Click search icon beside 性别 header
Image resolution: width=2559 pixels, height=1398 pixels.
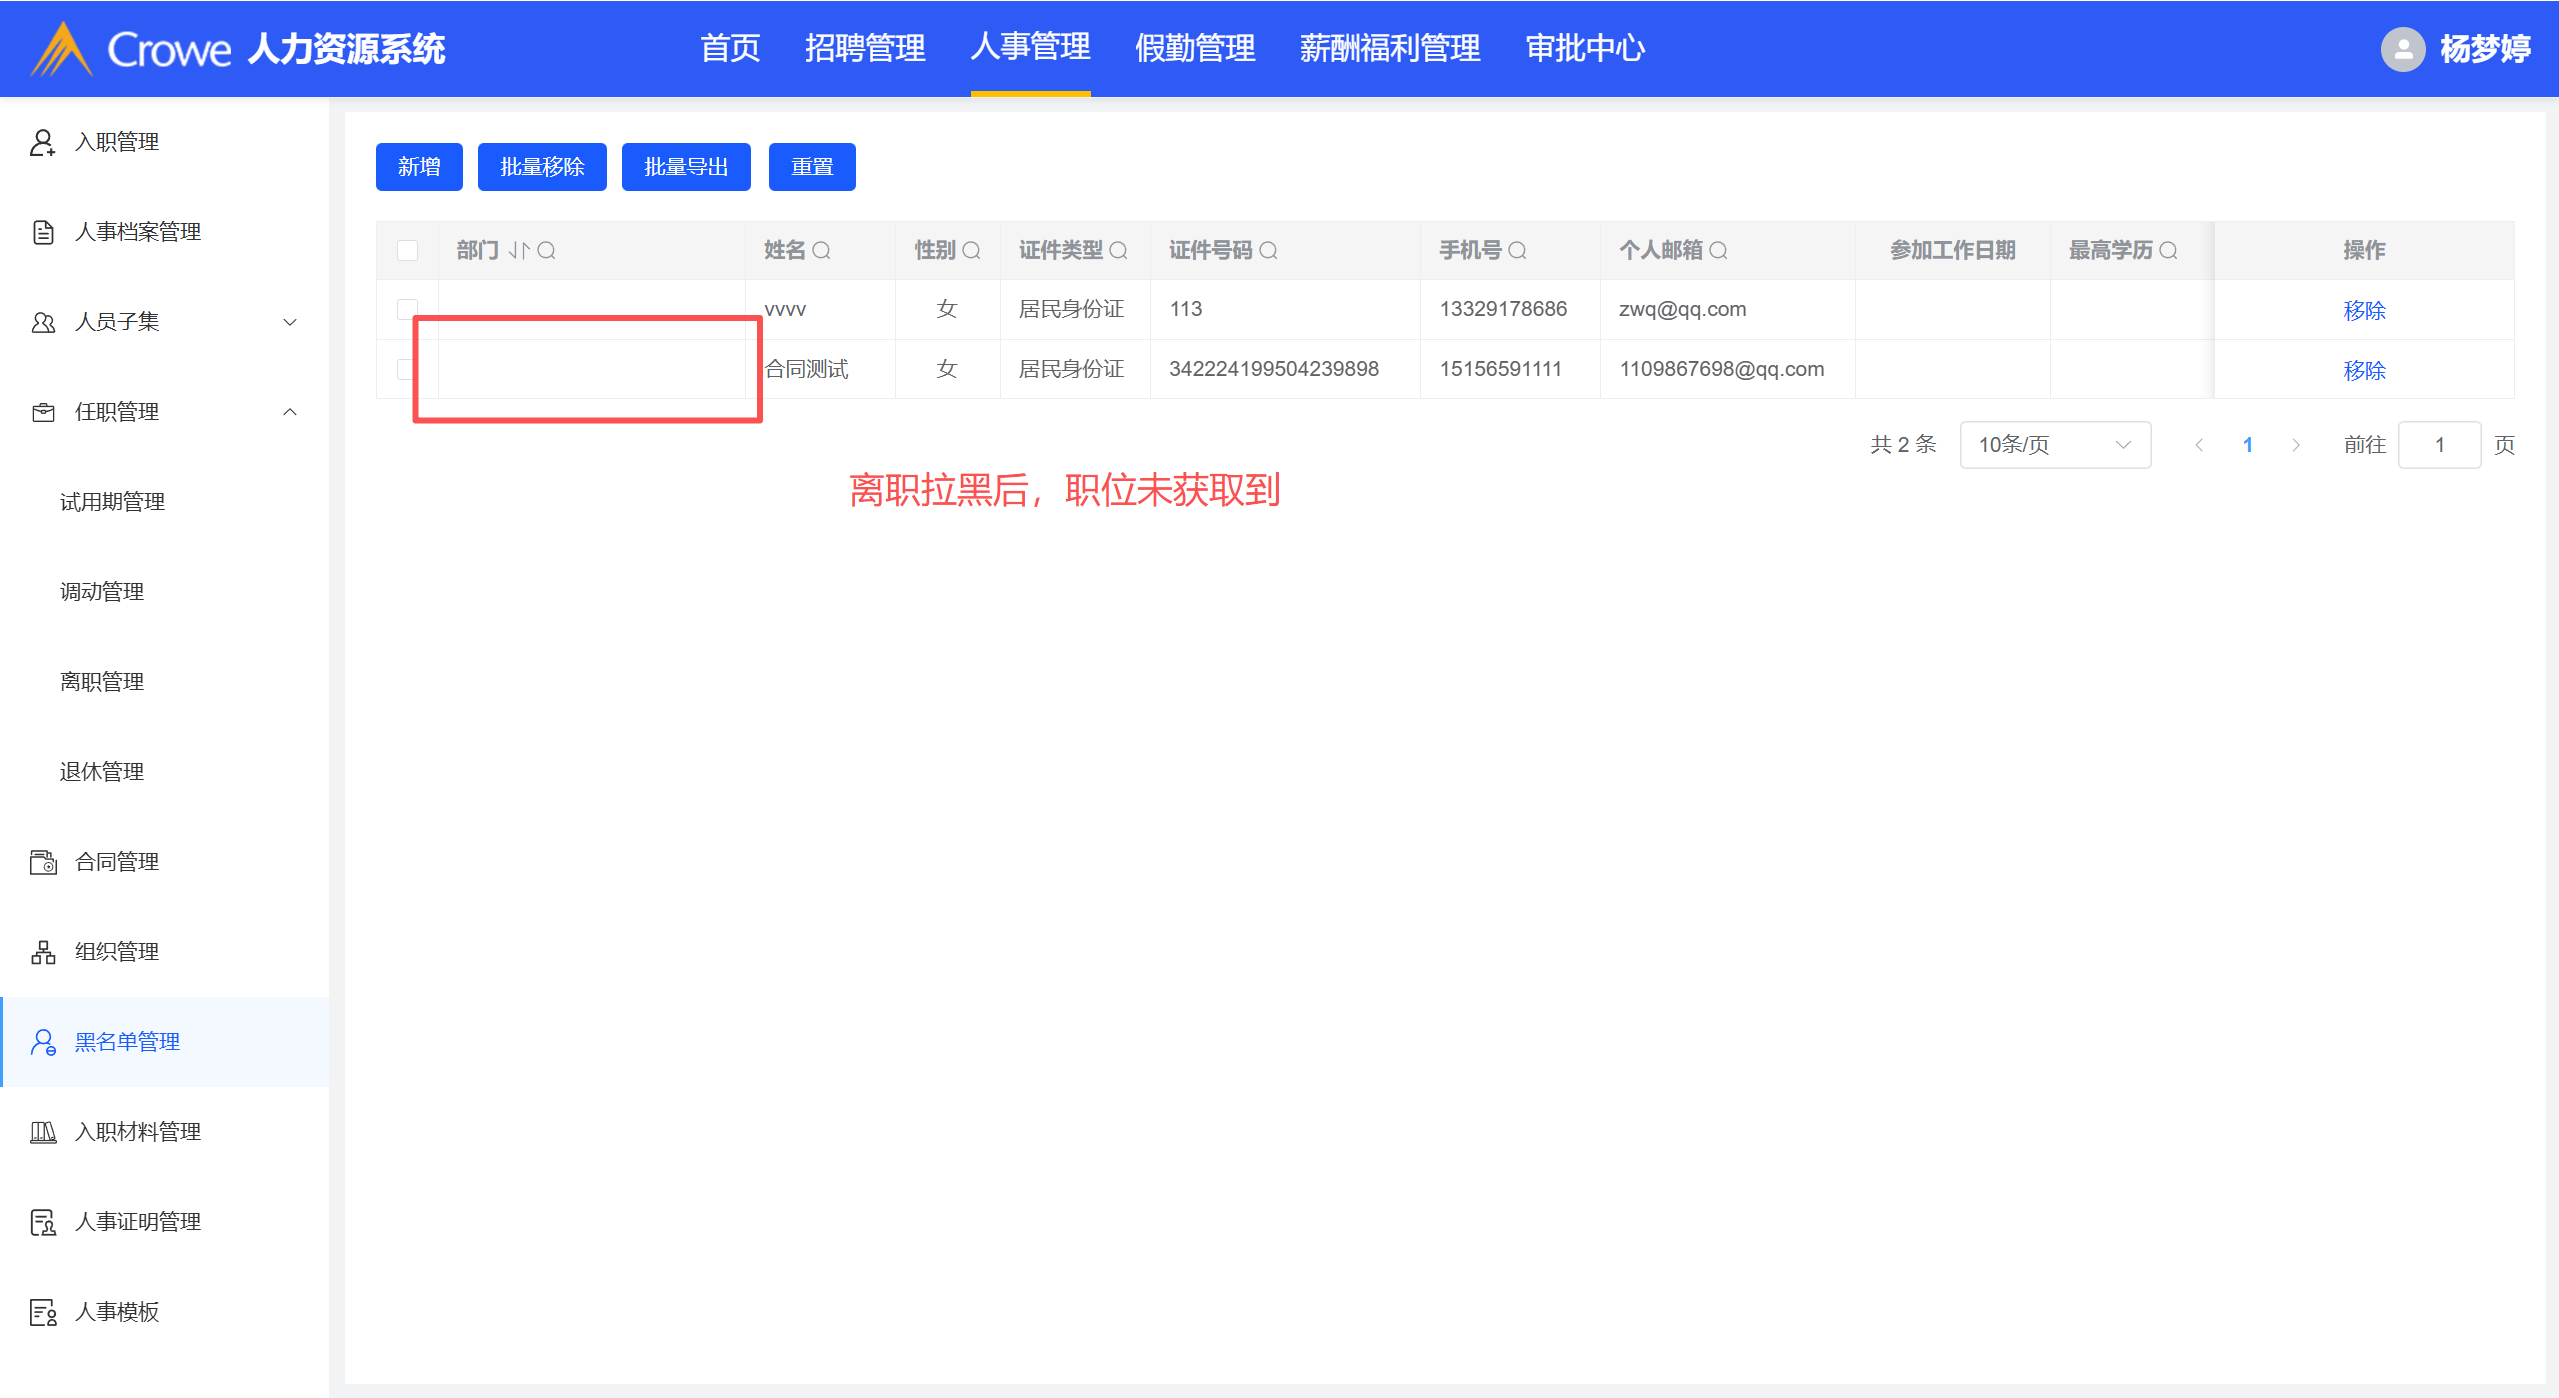(971, 250)
